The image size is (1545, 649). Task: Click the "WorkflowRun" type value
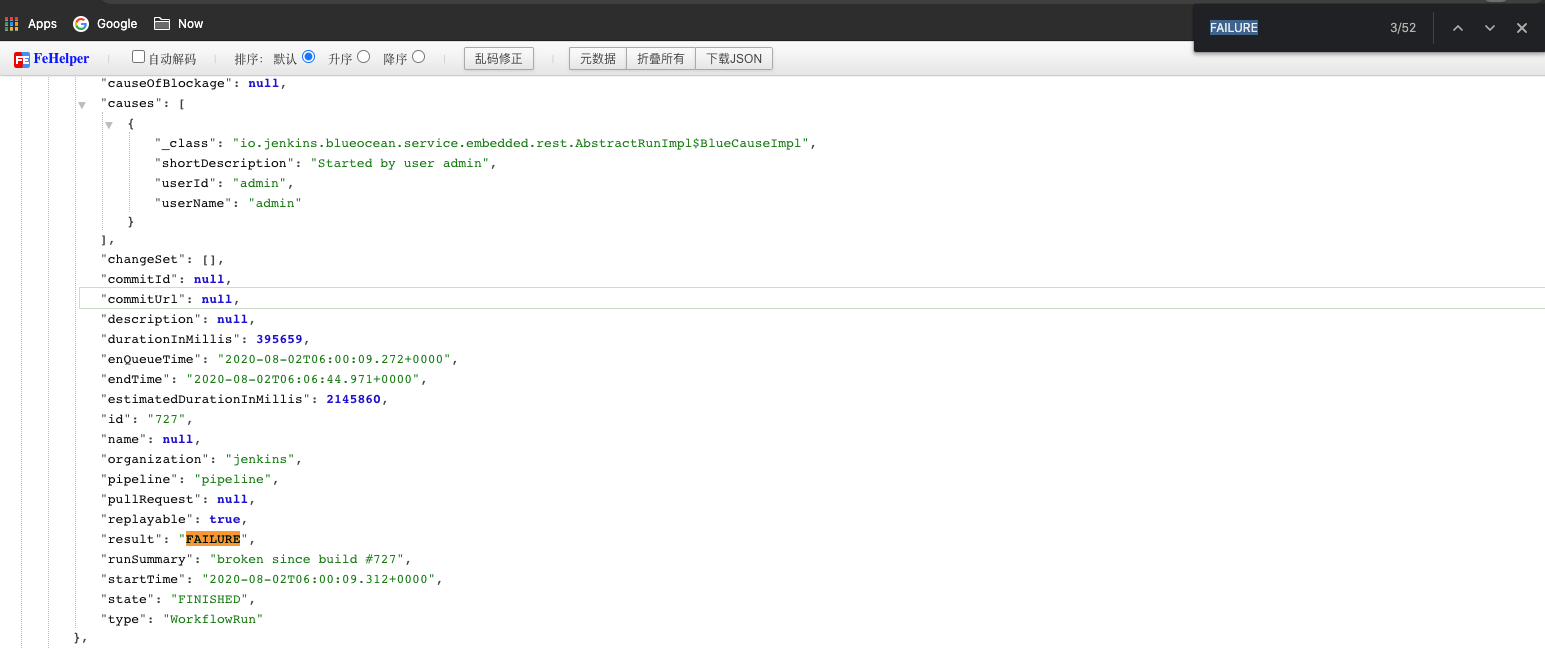click(x=213, y=619)
